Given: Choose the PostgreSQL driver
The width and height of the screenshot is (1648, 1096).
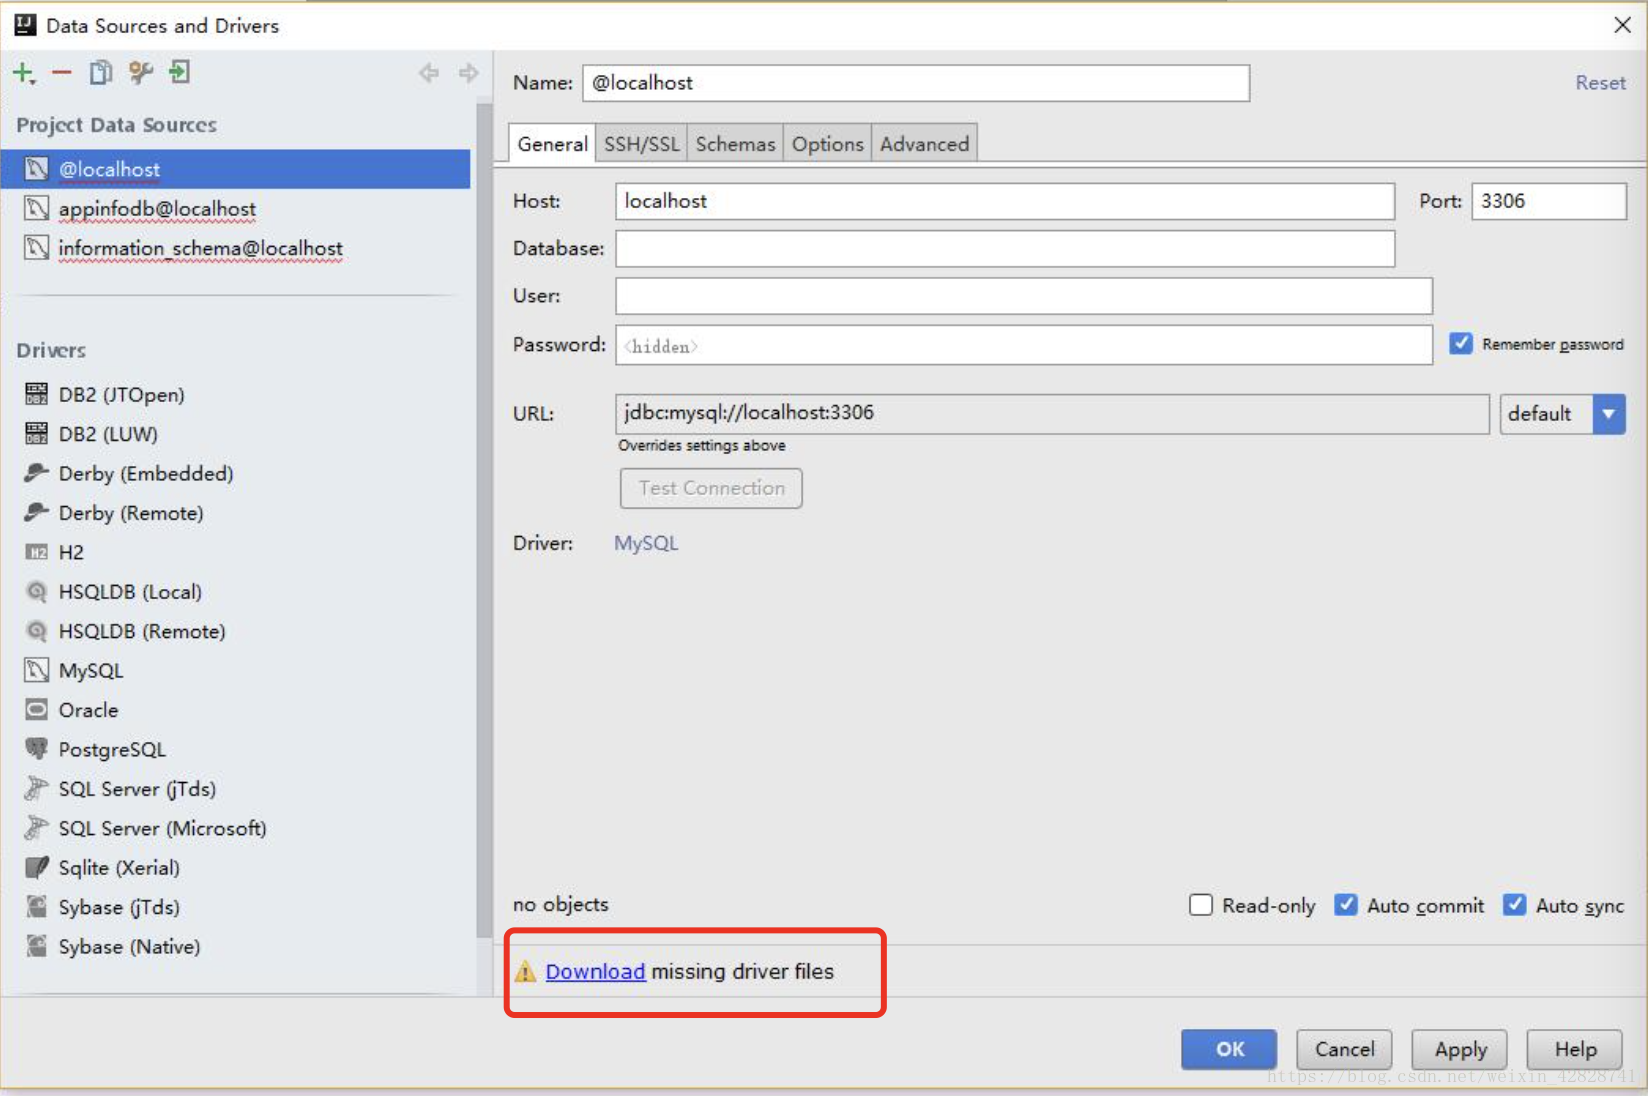Looking at the screenshot, I should click(112, 749).
